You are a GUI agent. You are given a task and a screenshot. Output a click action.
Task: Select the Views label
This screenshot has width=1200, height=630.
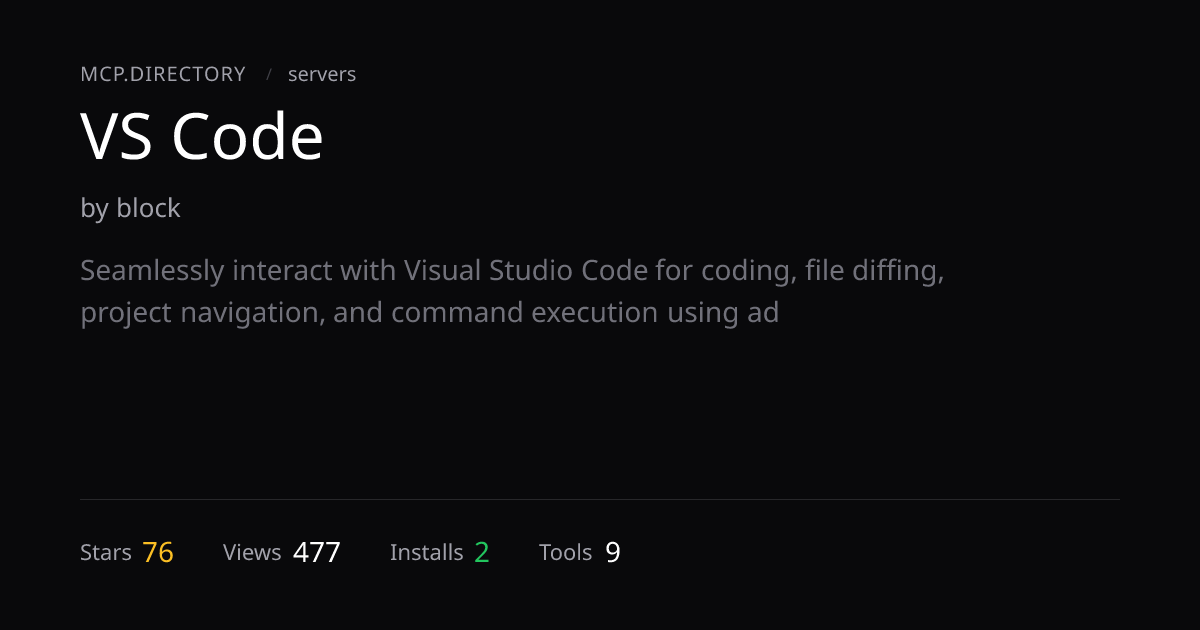(252, 552)
